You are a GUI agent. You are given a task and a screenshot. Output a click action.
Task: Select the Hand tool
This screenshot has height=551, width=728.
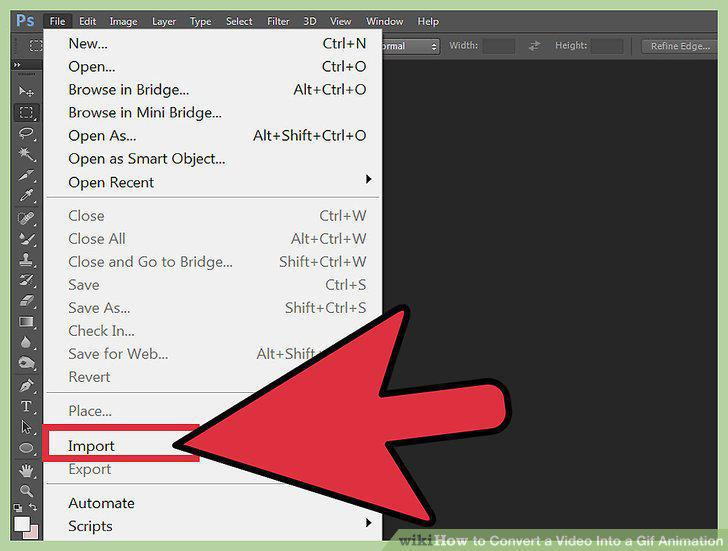(26, 471)
